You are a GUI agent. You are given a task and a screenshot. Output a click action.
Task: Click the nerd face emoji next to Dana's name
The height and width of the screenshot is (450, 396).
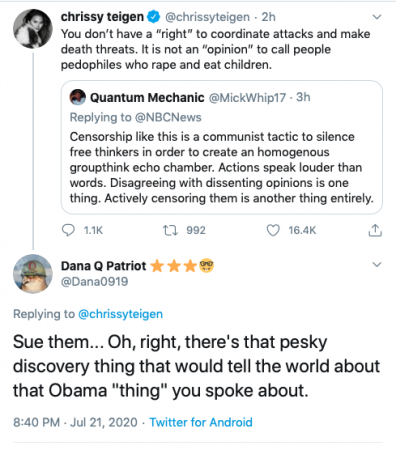click(x=206, y=266)
